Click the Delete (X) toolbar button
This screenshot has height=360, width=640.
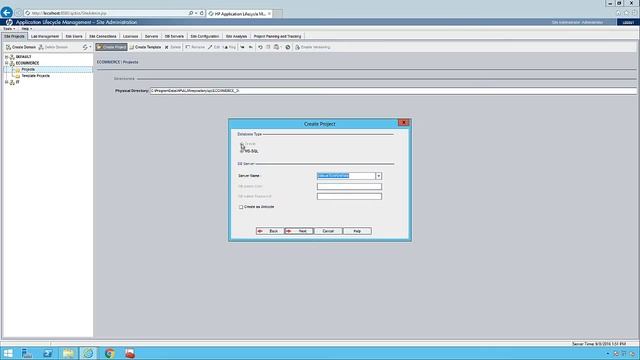point(173,47)
